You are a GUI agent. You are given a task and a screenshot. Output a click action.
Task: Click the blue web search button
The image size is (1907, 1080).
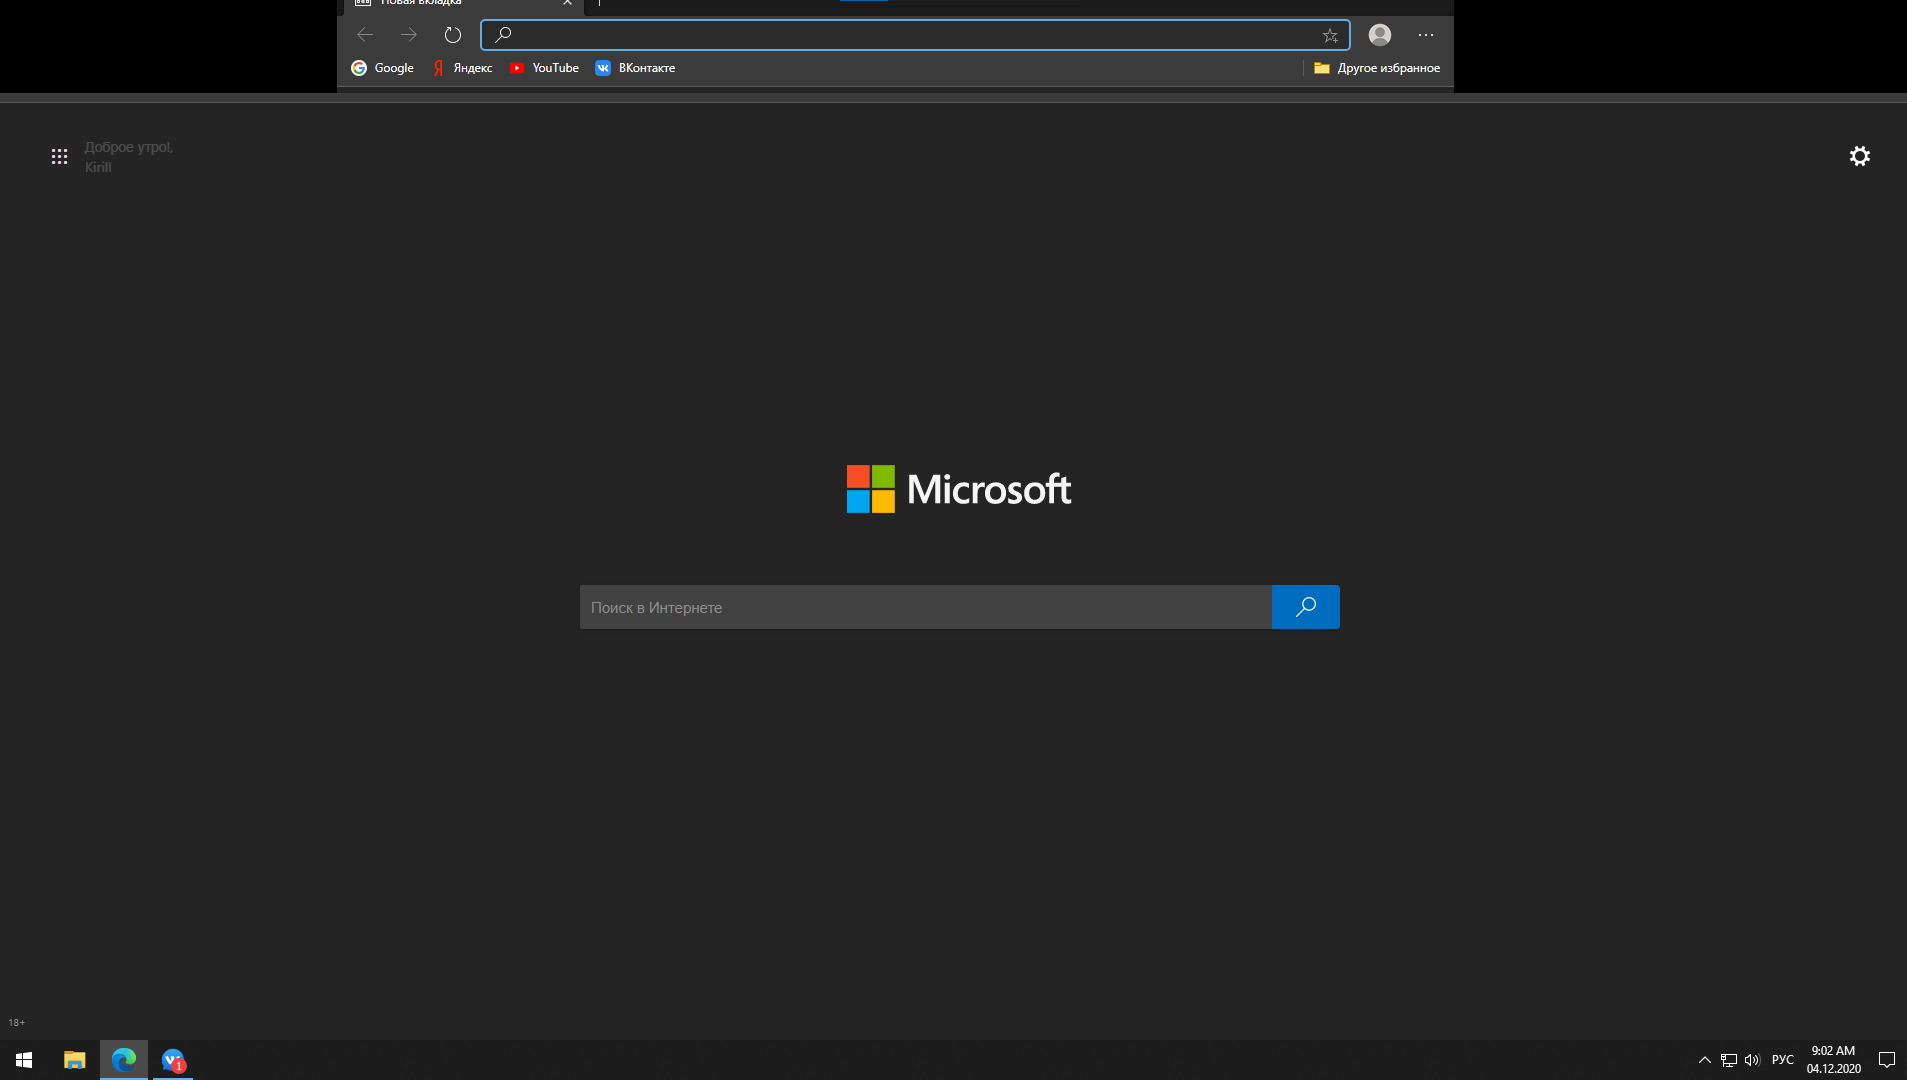(1305, 607)
